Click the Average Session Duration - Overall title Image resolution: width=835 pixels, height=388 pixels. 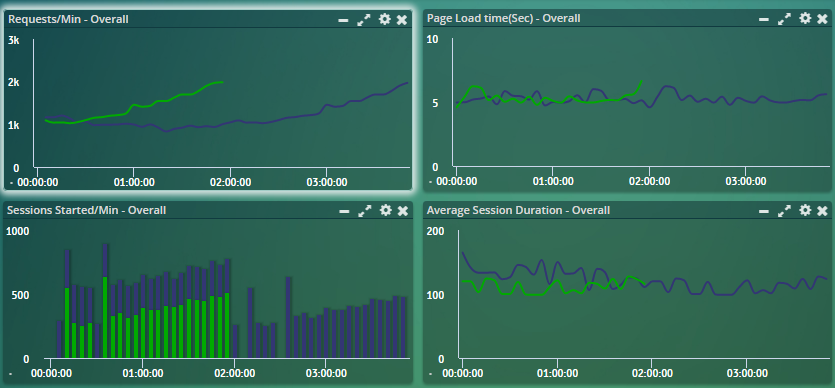519,210
